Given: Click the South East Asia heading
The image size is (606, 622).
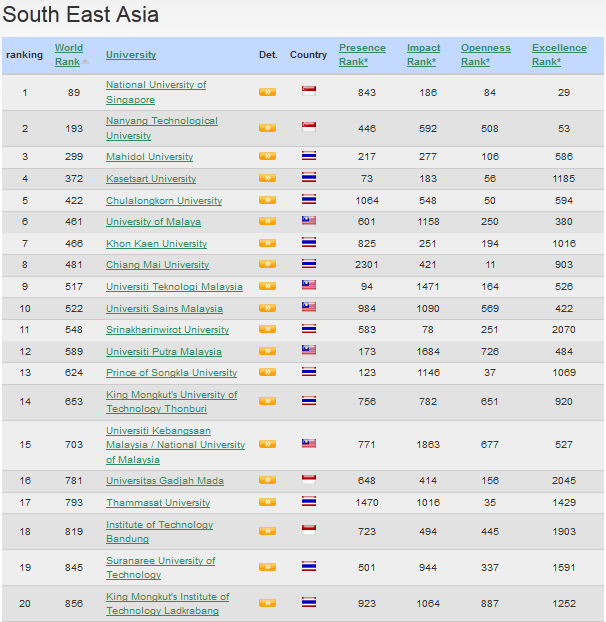Looking at the screenshot, I should click(81, 15).
